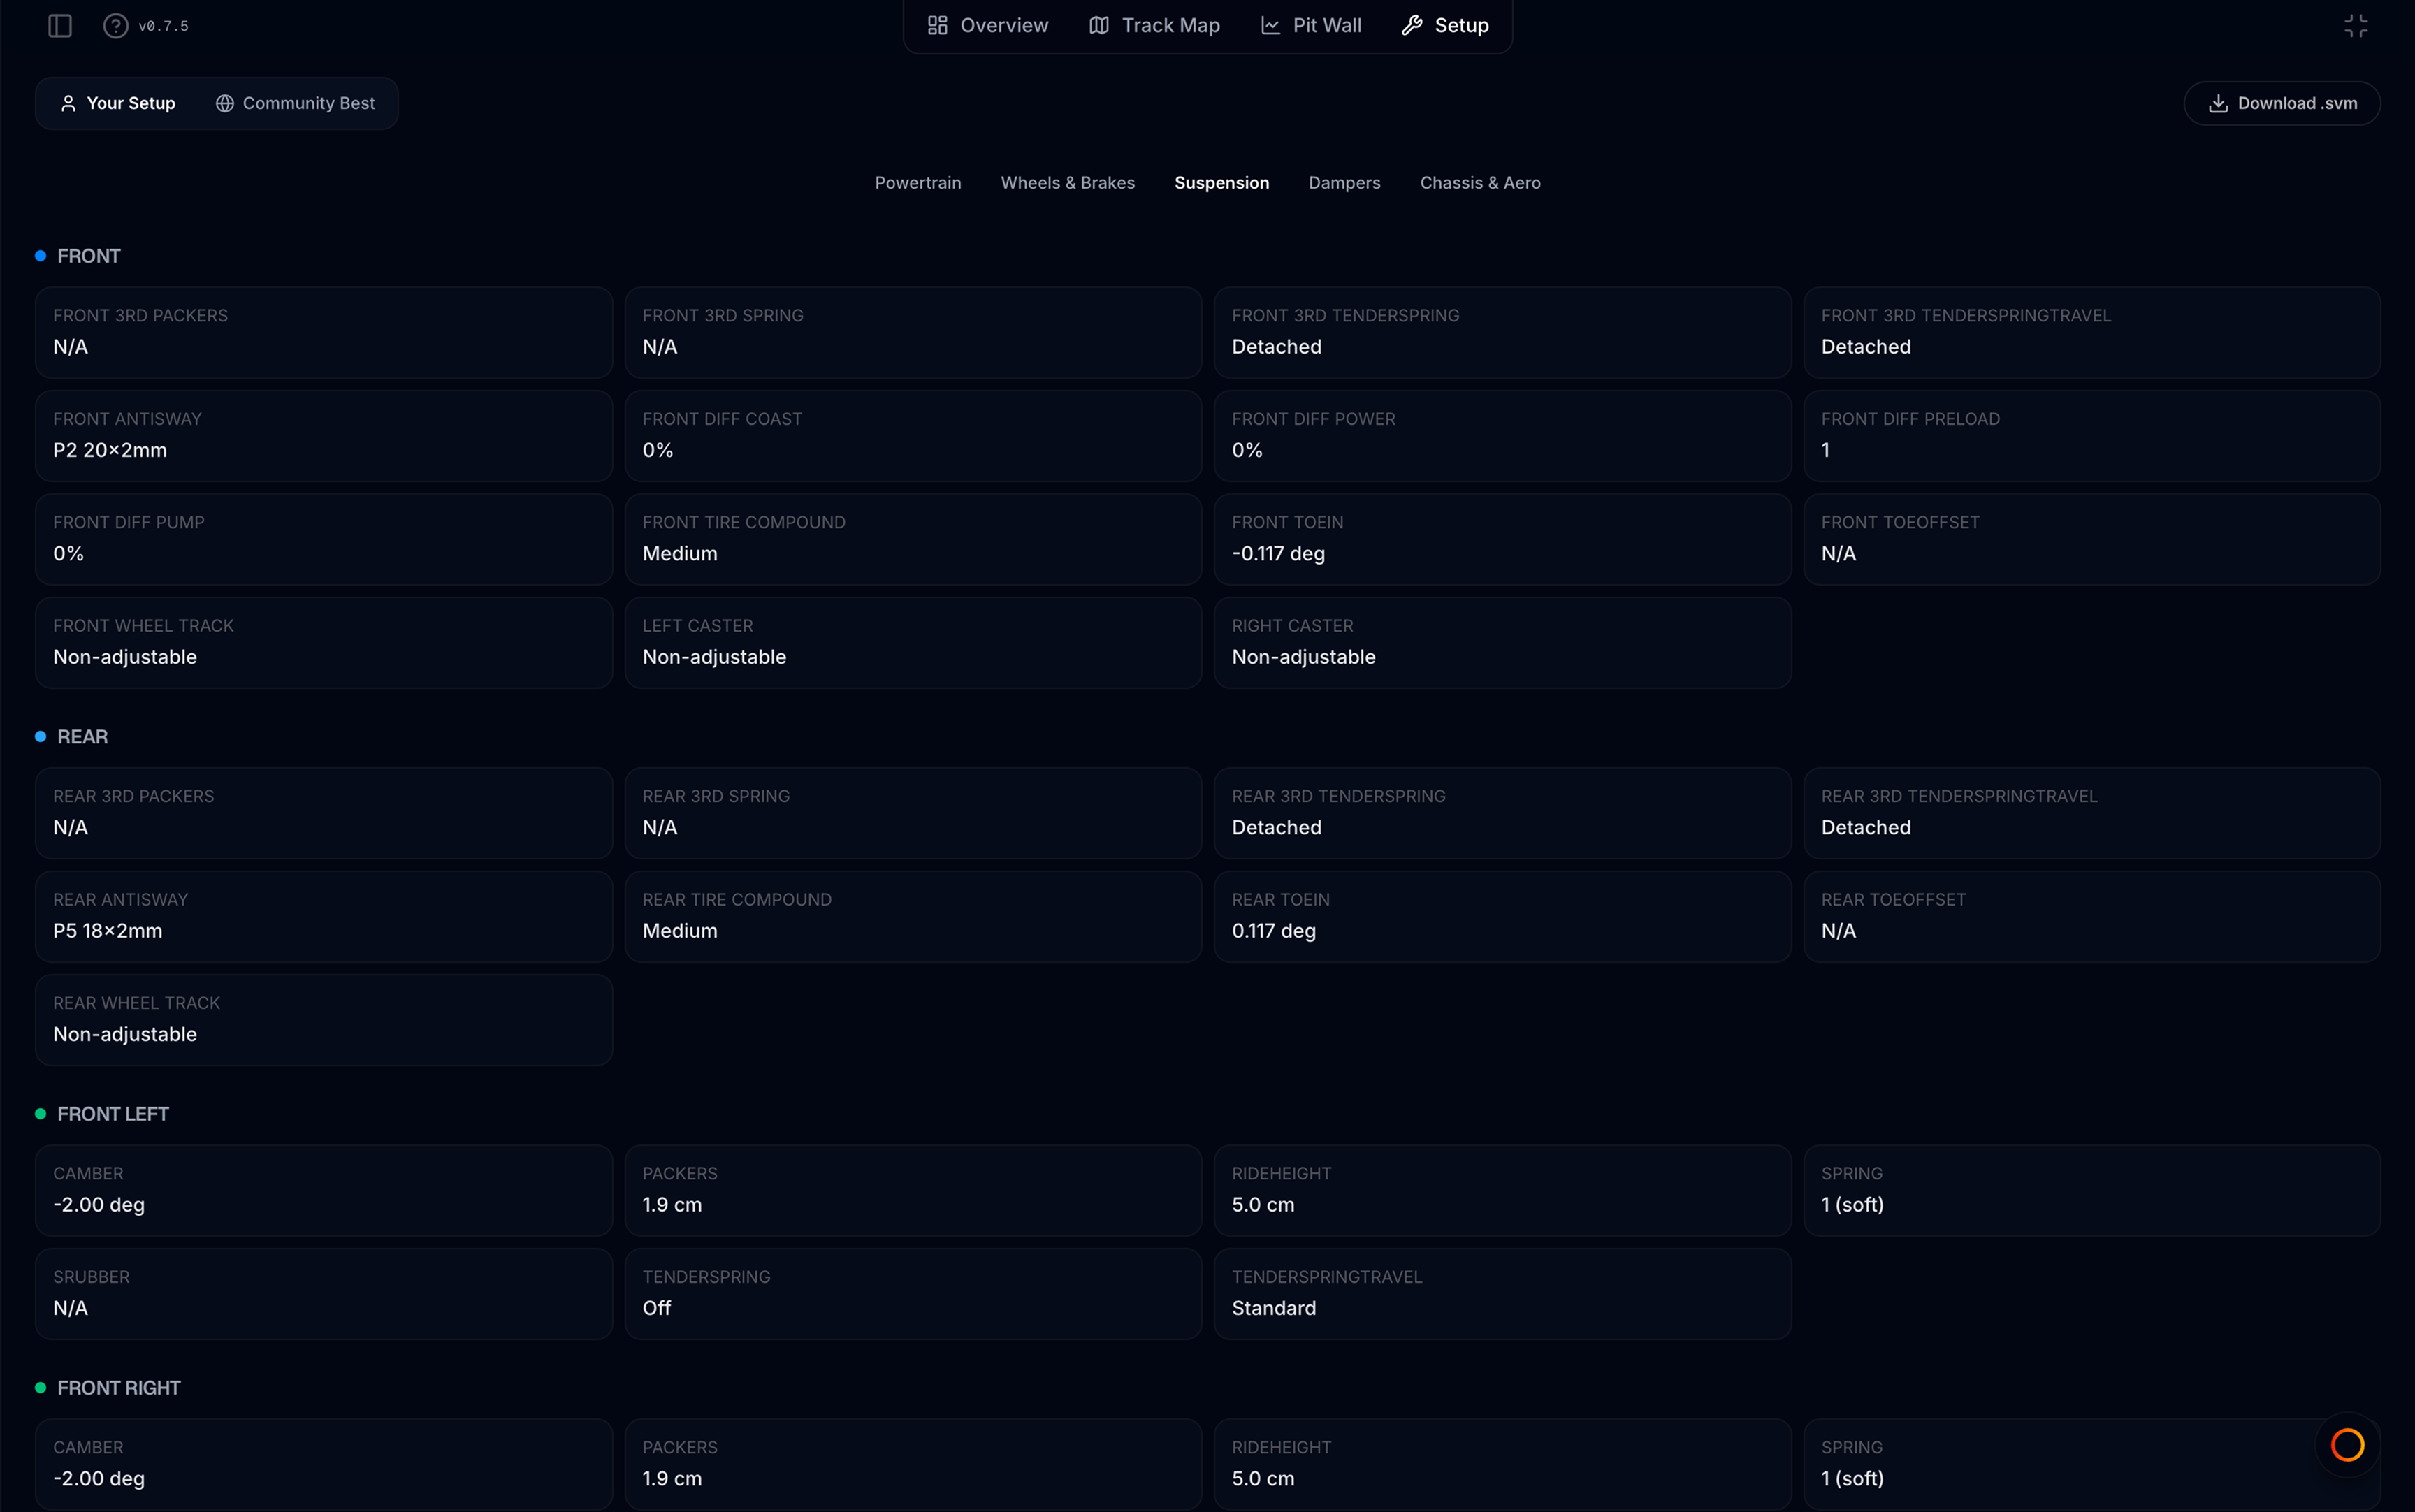
Task: Click the FRONT section heading
Action: click(89, 256)
